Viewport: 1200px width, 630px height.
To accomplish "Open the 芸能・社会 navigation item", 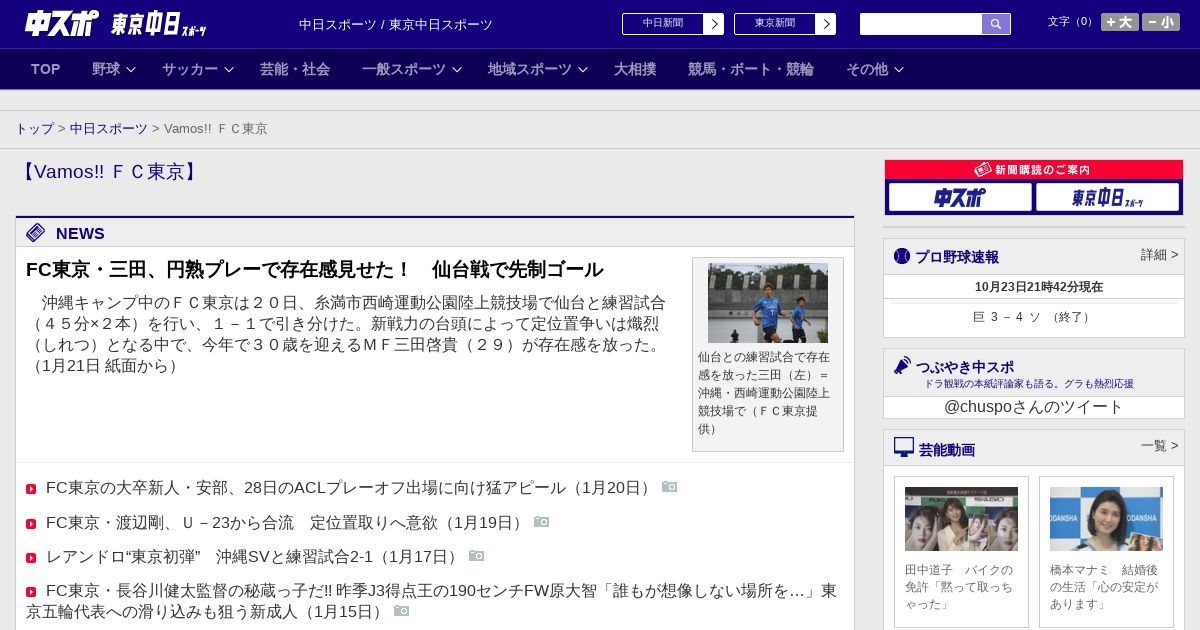I will point(295,69).
